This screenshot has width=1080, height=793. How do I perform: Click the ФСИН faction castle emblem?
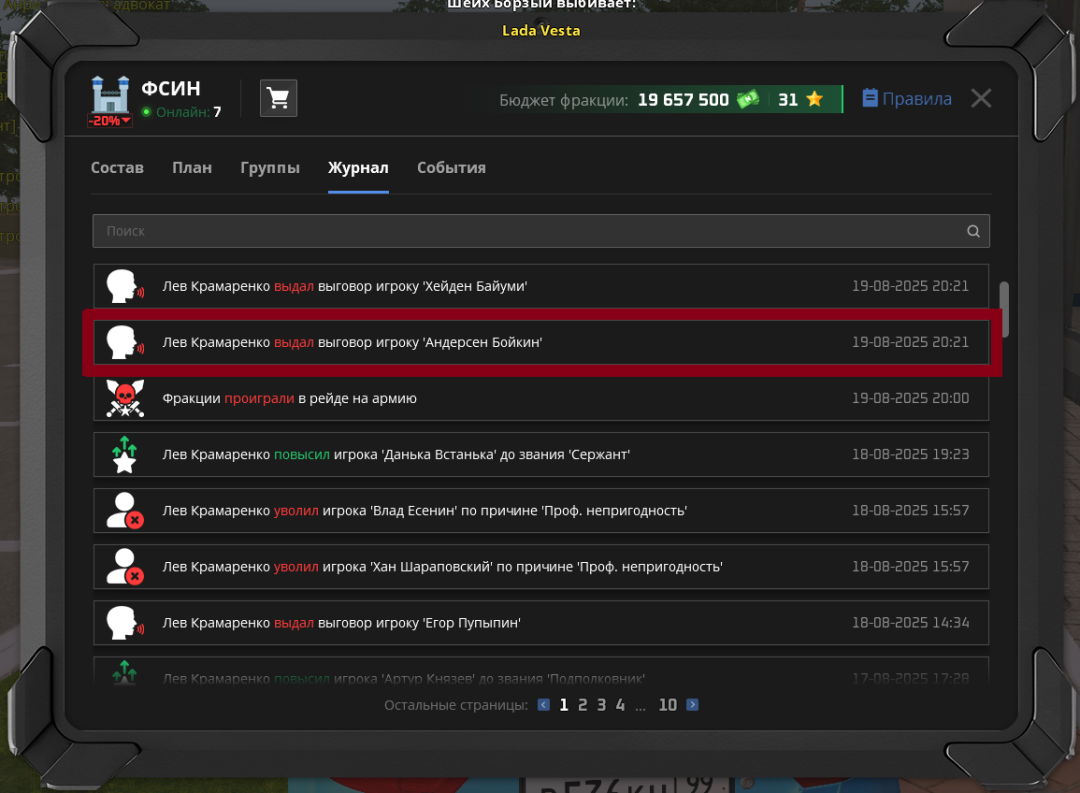tap(110, 96)
